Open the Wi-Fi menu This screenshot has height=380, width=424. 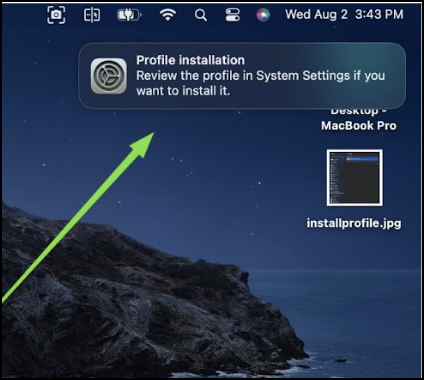tap(168, 15)
